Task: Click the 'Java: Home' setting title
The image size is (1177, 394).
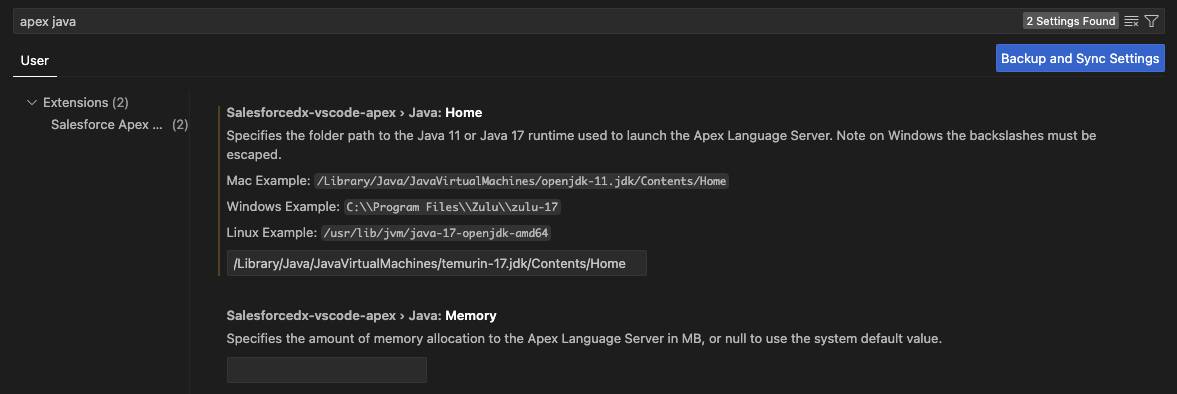Action: (x=354, y=113)
